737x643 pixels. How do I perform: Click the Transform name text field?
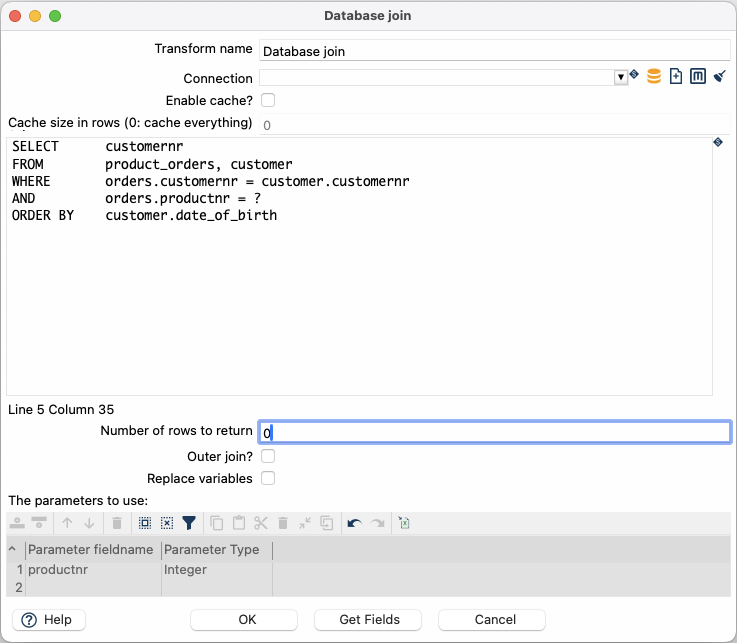[494, 51]
